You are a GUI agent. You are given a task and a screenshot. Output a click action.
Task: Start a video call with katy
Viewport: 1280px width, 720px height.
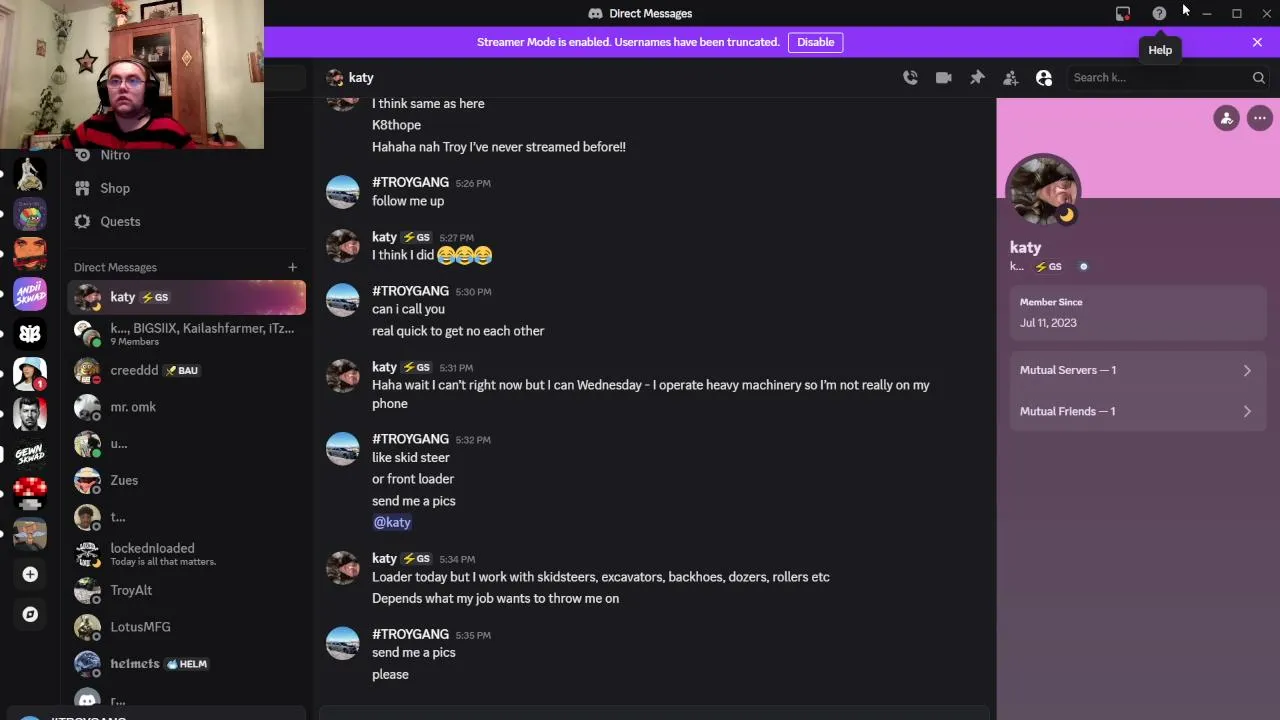(943, 78)
